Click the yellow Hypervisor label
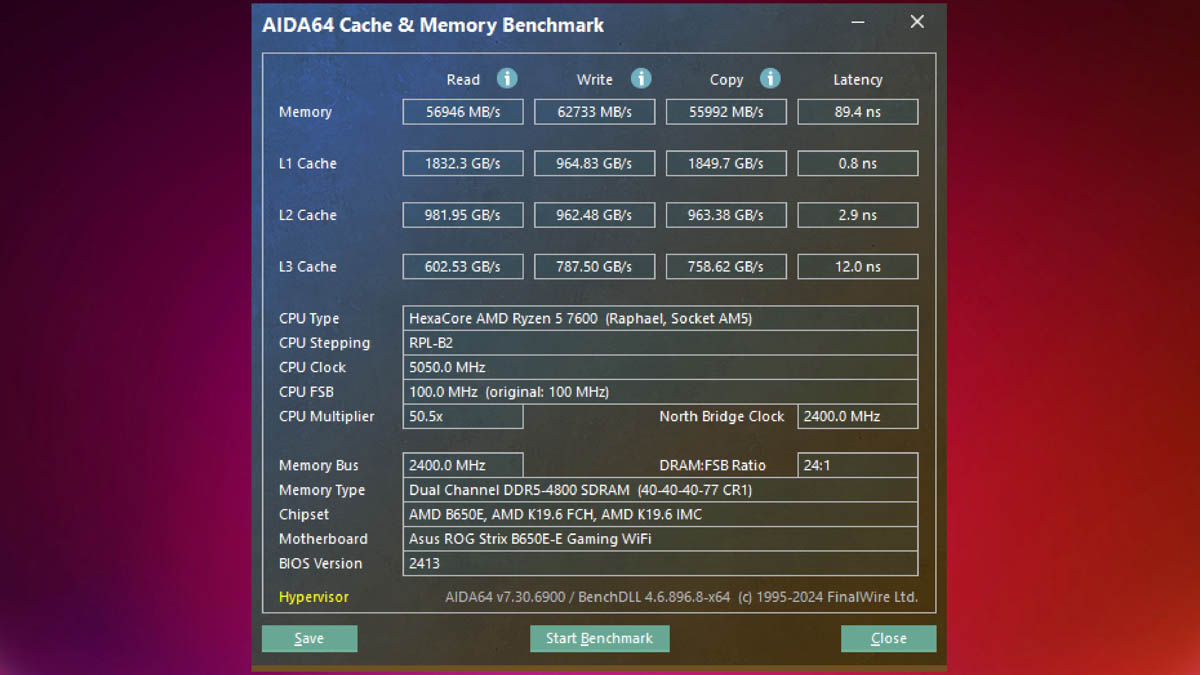Viewport: 1200px width, 675px height. (314, 597)
